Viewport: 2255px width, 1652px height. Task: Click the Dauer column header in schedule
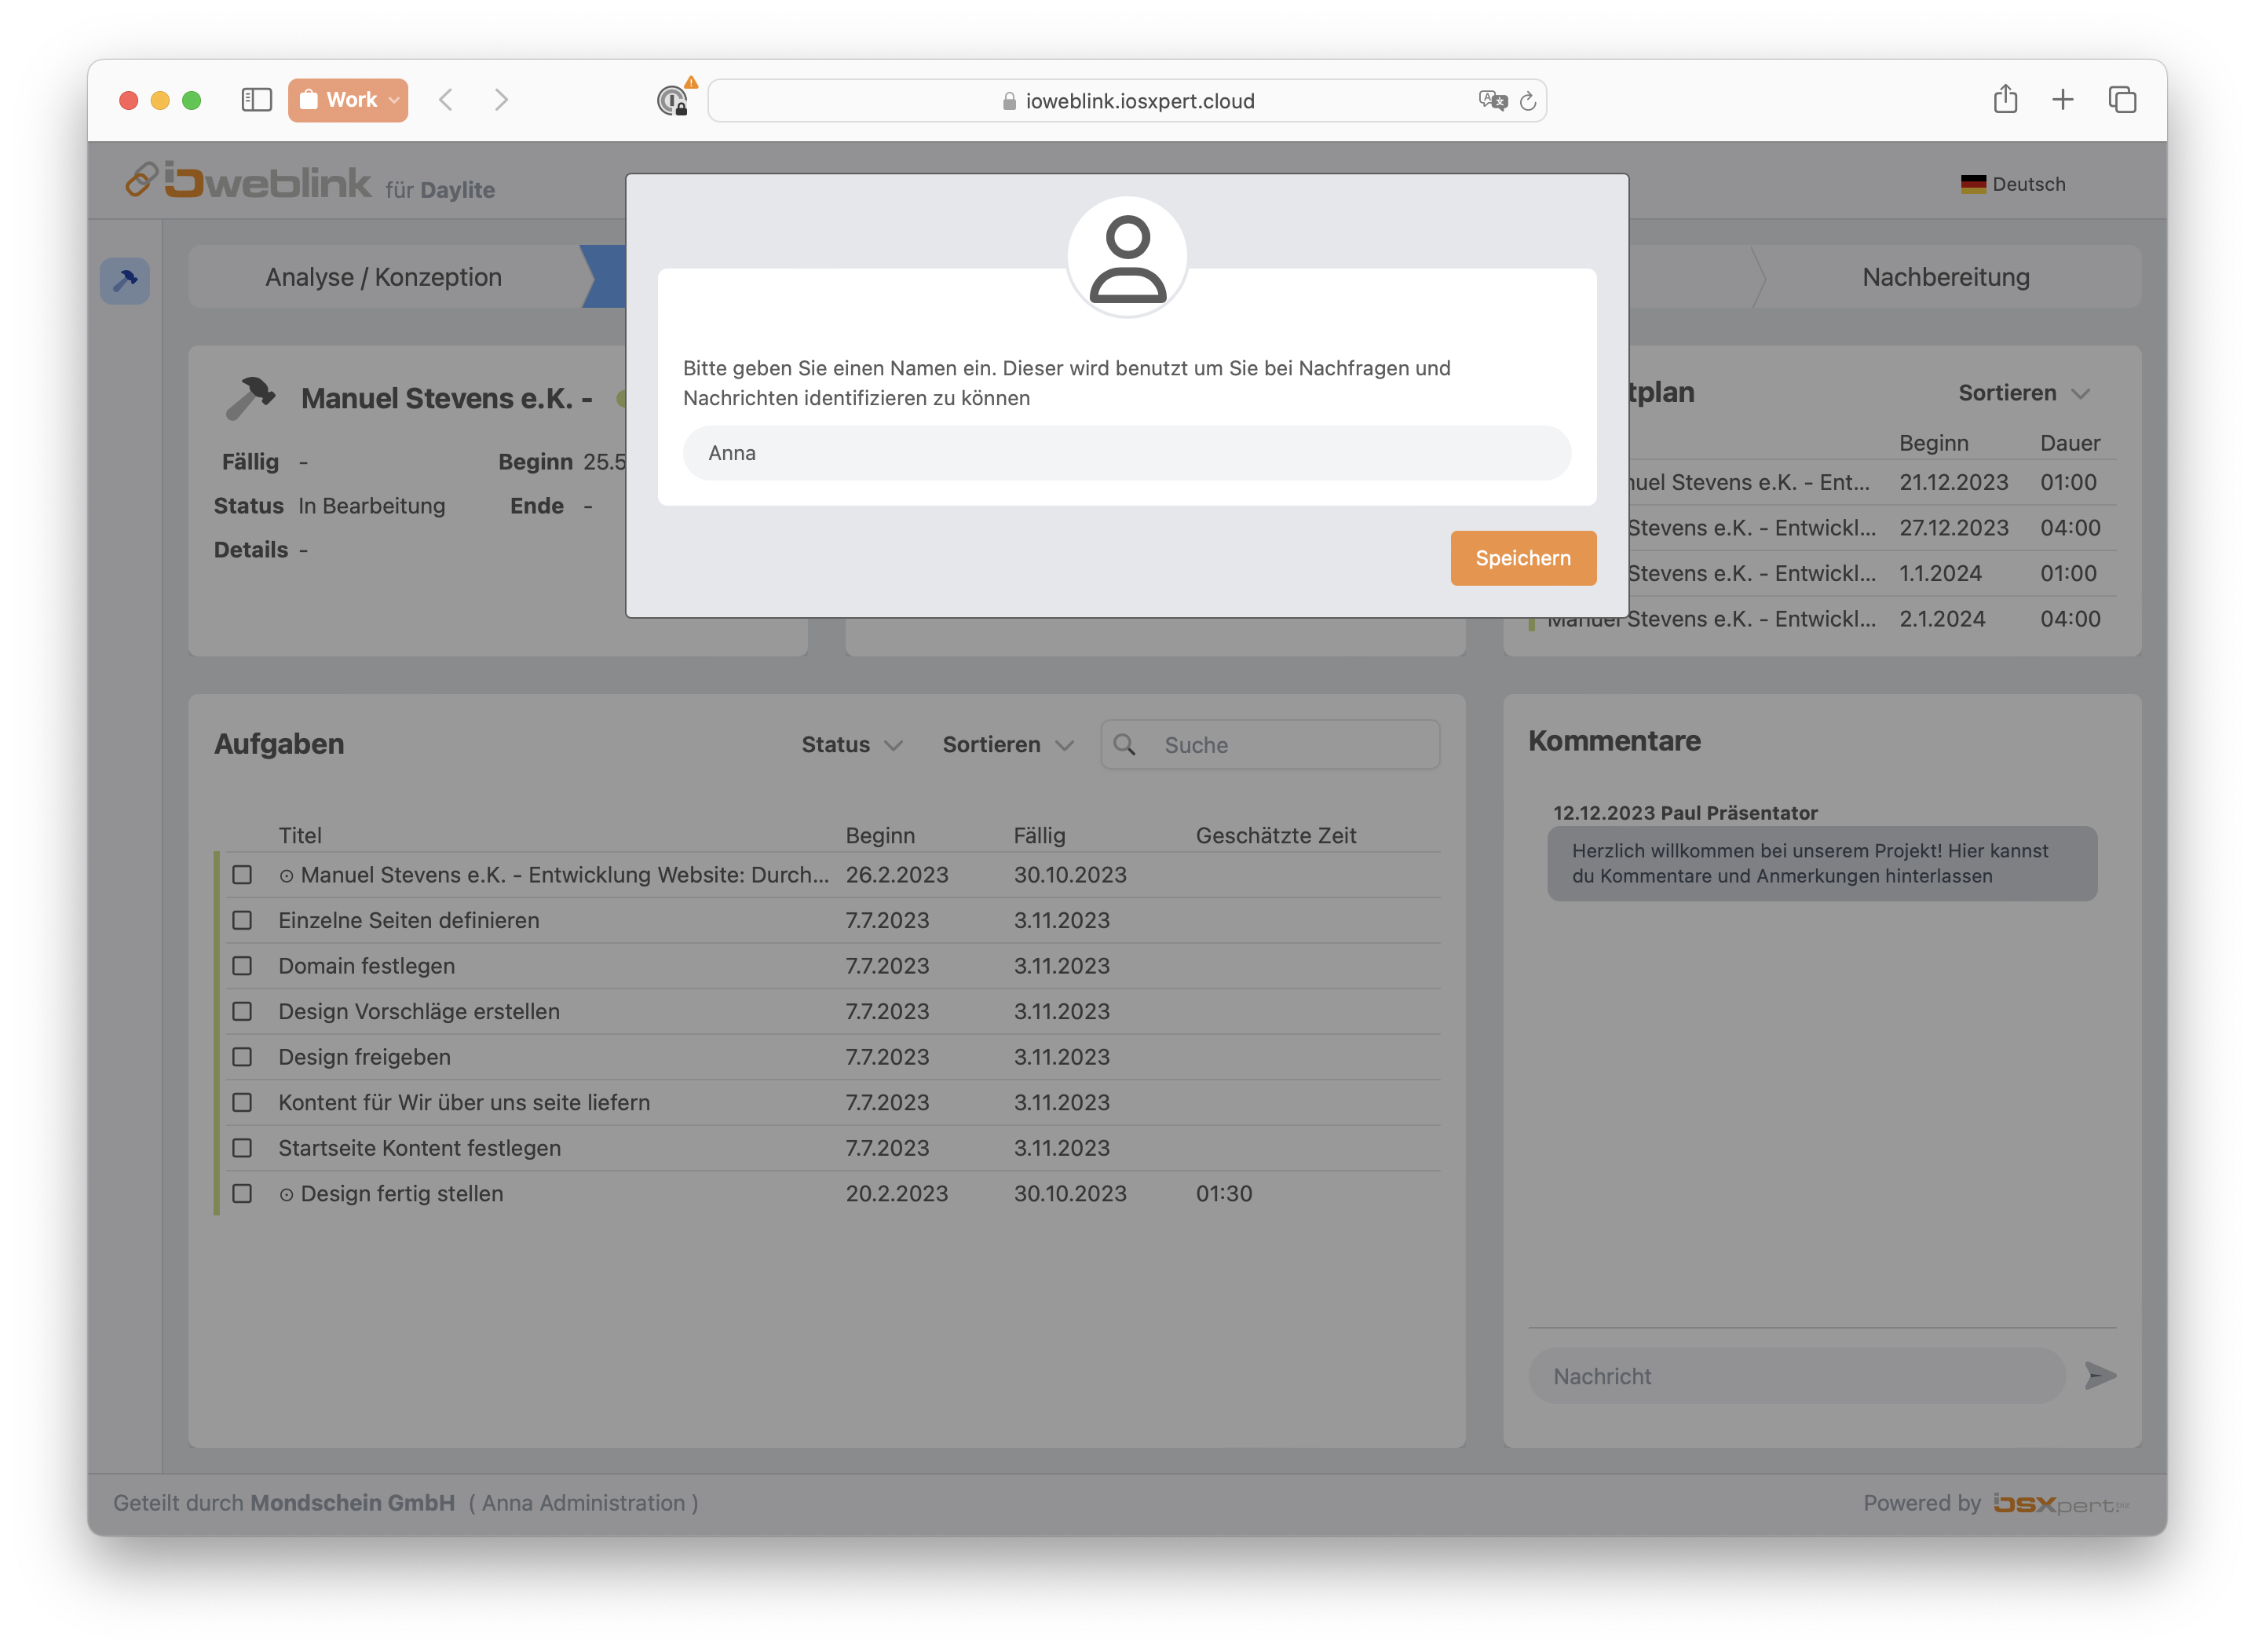click(x=2070, y=443)
